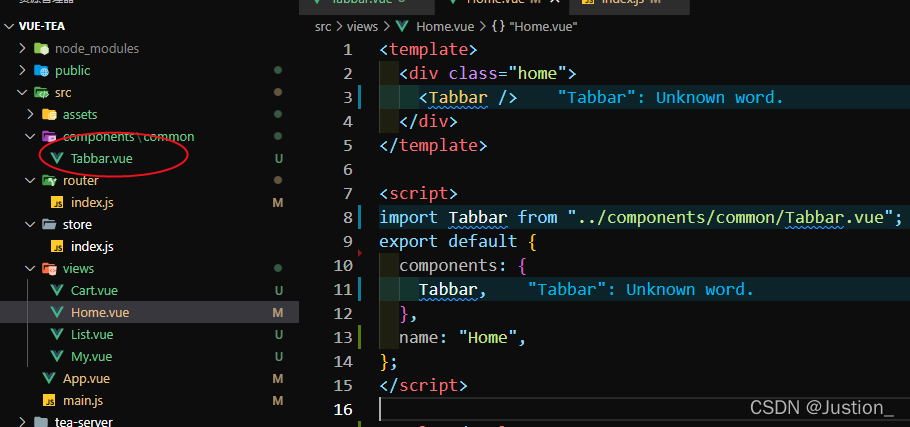Click the Unknown word message on line 3
910x427 pixels.
[670, 97]
